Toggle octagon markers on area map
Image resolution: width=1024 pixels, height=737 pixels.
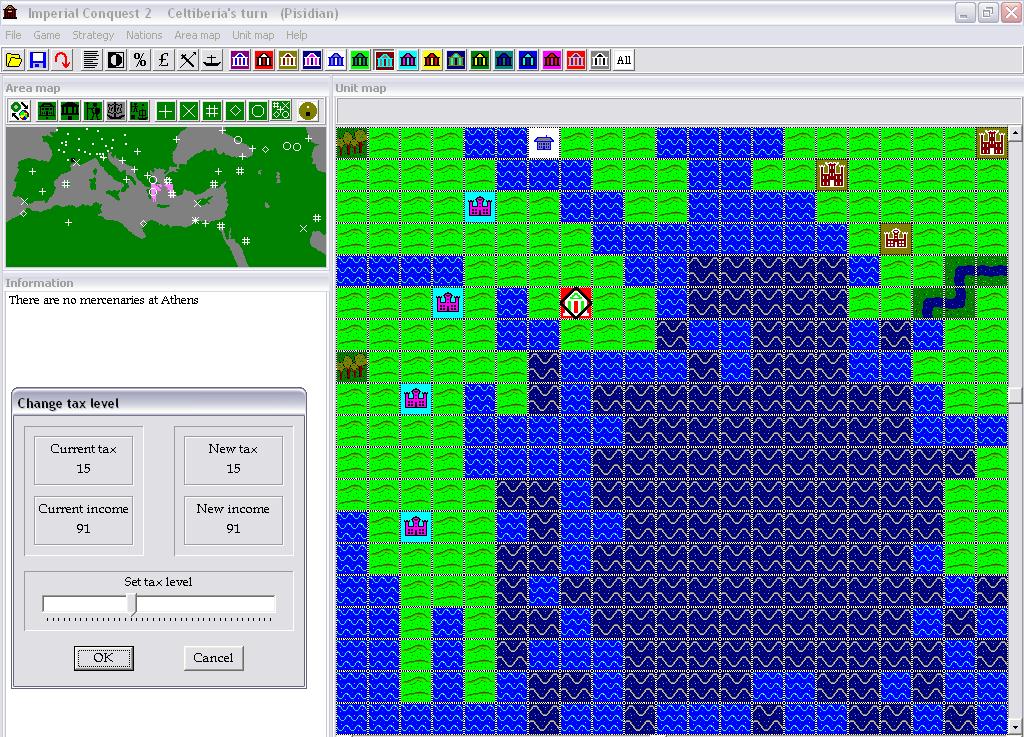(258, 111)
